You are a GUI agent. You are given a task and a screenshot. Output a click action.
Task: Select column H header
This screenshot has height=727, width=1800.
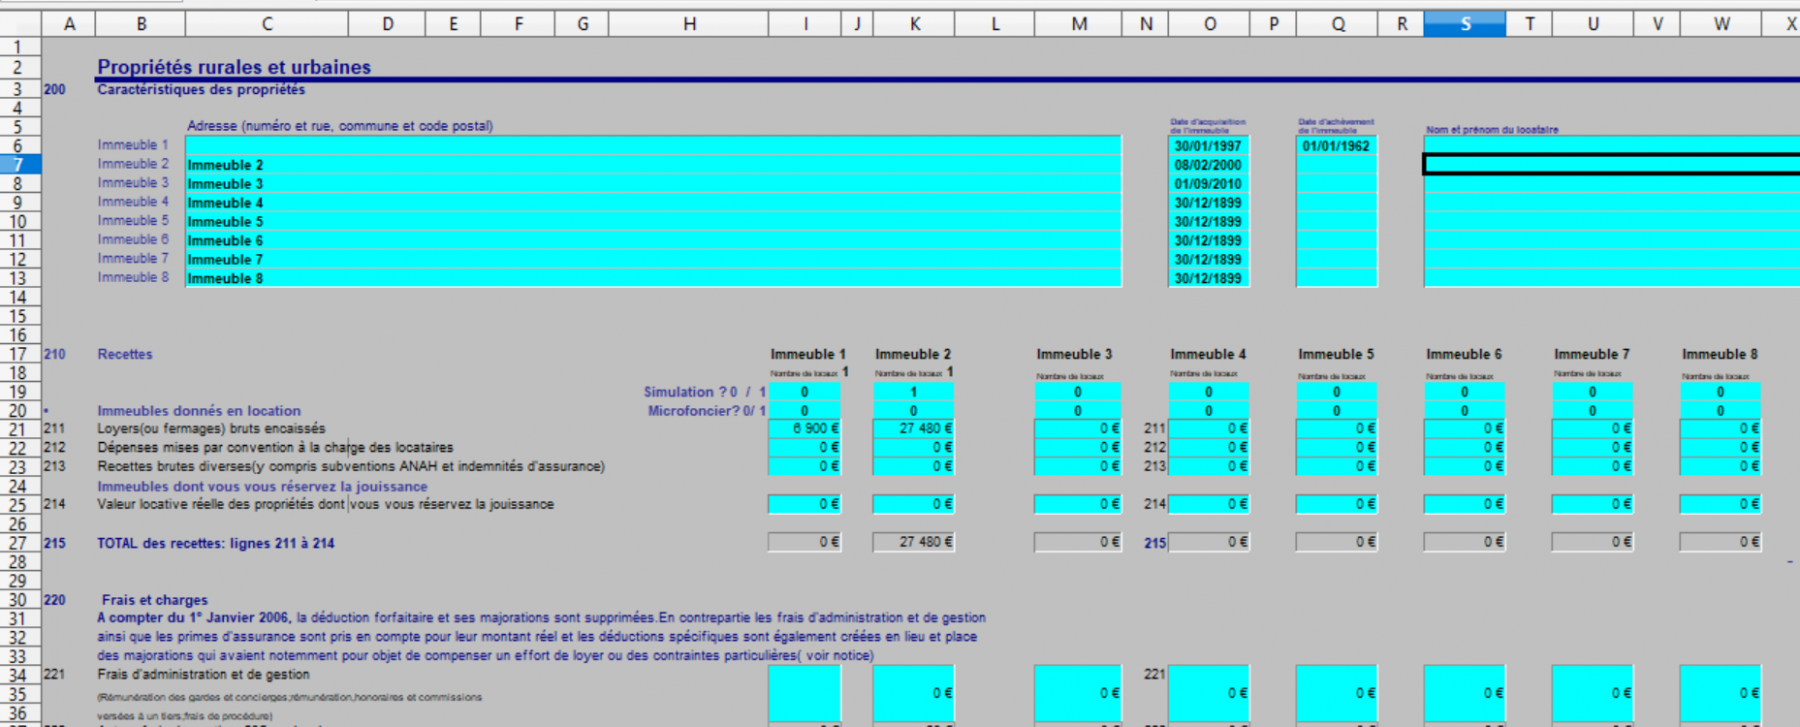(690, 24)
